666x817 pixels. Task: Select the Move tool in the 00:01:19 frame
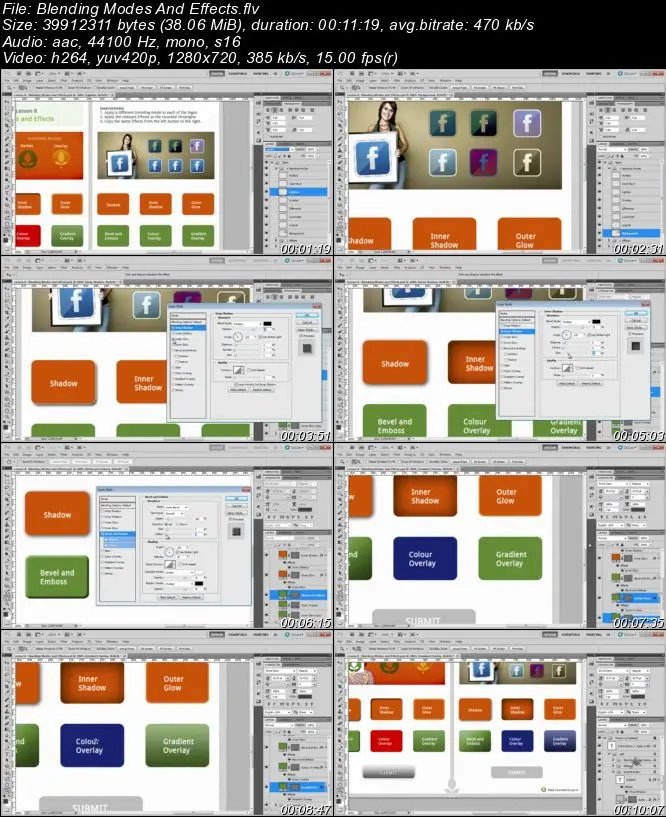click(x=7, y=102)
